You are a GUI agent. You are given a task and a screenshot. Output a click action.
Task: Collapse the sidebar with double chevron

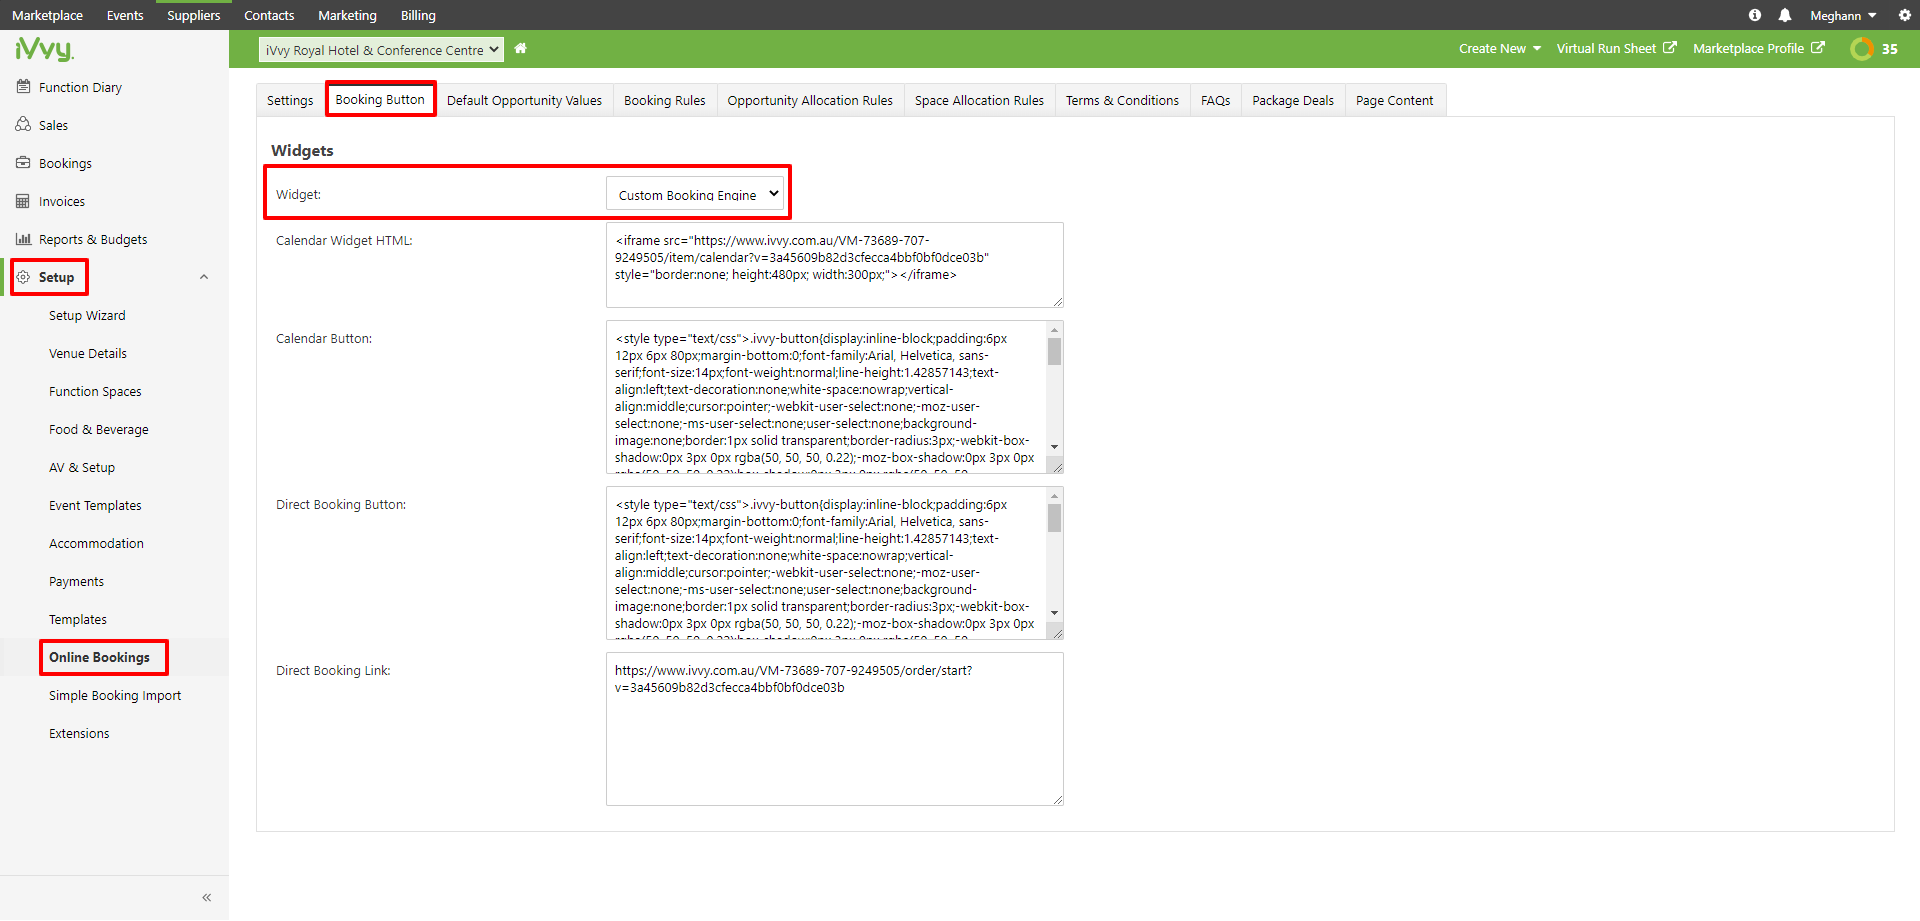coord(207,897)
